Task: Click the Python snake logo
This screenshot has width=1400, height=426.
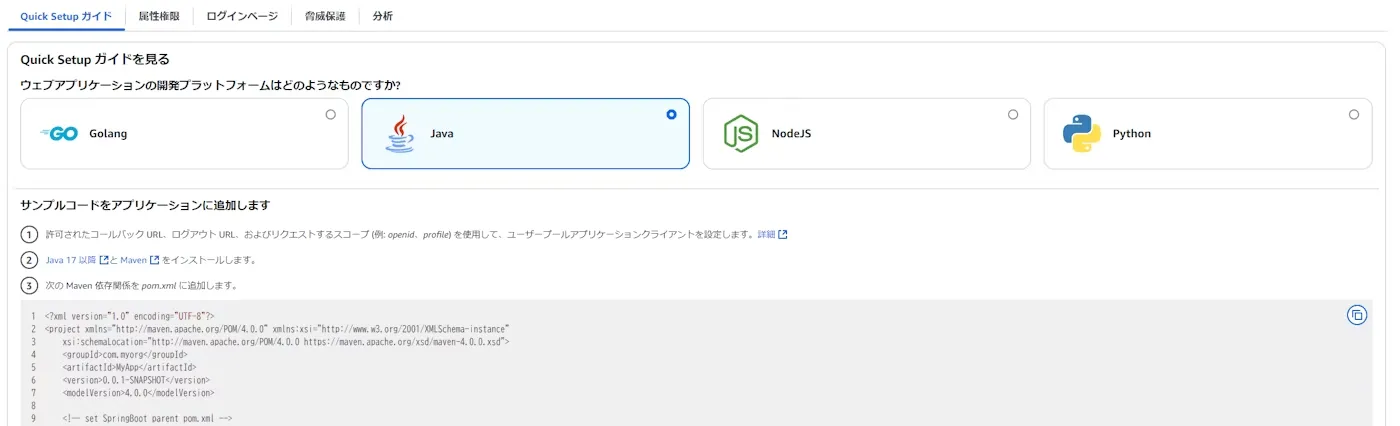Action: pyautogui.click(x=1082, y=134)
